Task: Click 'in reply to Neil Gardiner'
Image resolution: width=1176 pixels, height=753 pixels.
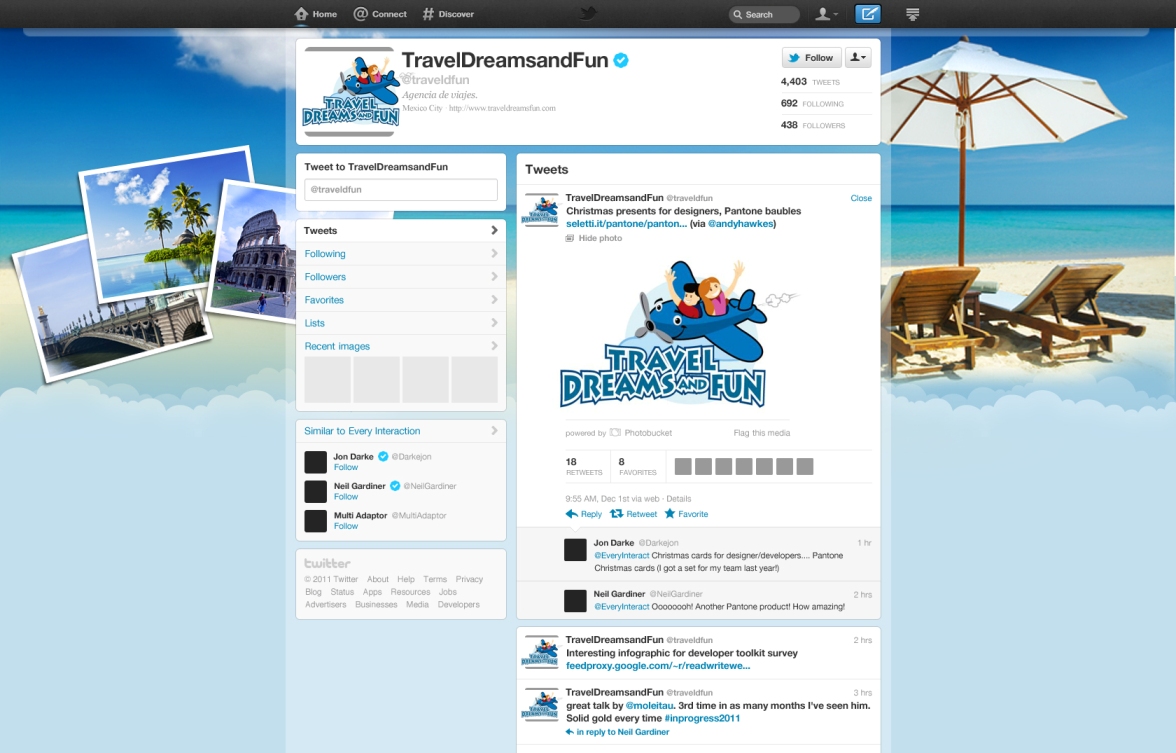Action: pyautogui.click(x=617, y=732)
